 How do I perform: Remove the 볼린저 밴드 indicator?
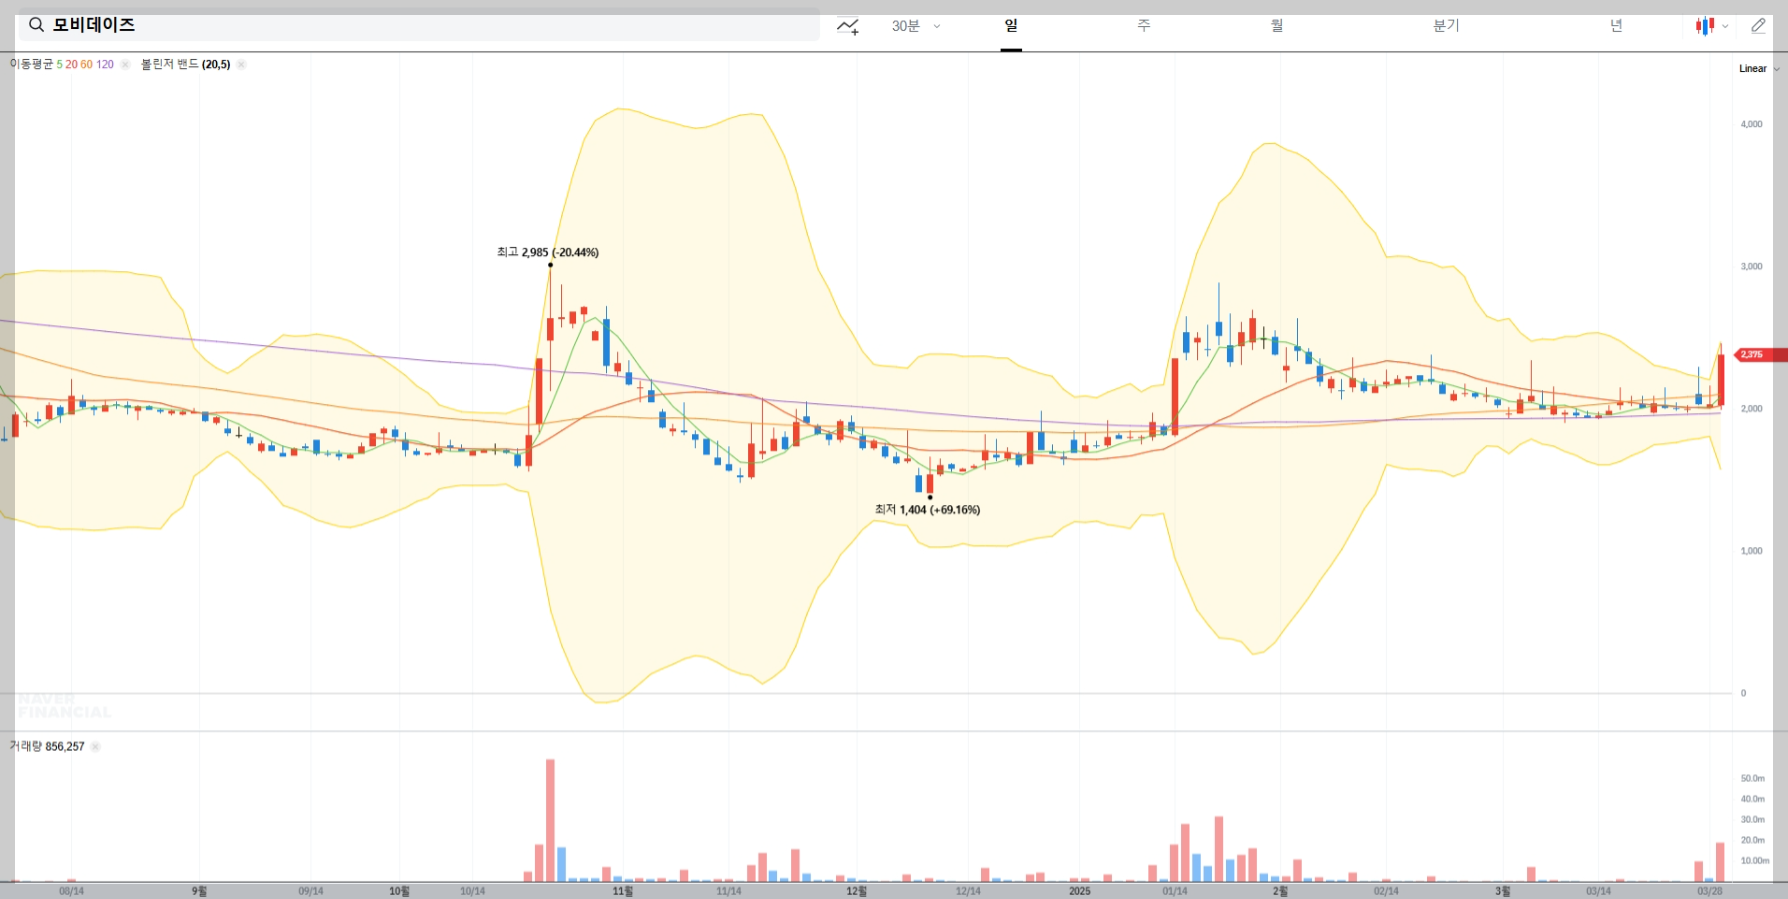(241, 64)
